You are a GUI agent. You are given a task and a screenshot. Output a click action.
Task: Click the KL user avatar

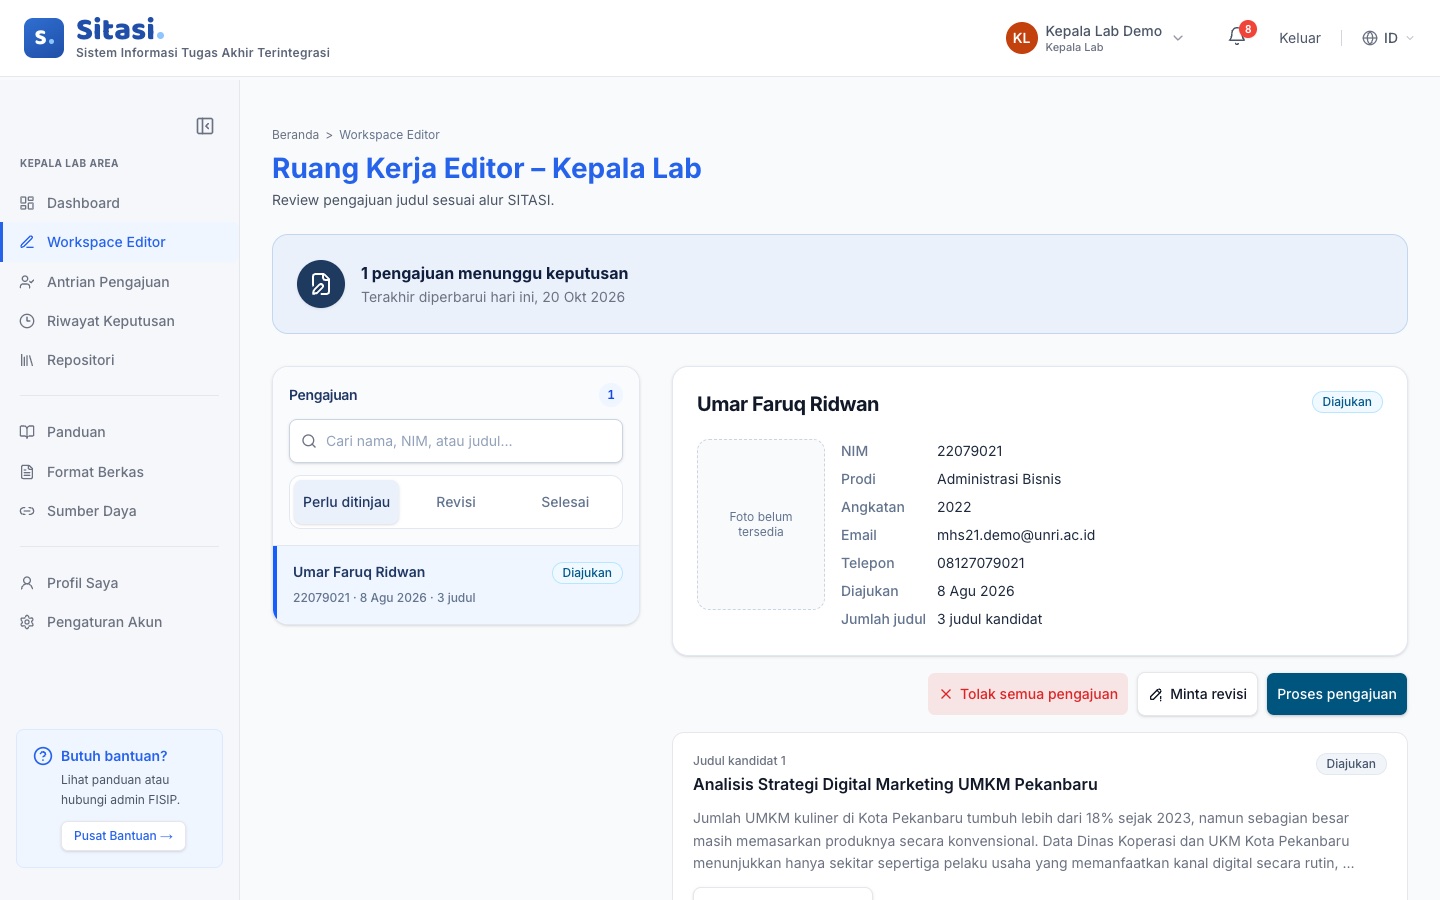[1021, 38]
